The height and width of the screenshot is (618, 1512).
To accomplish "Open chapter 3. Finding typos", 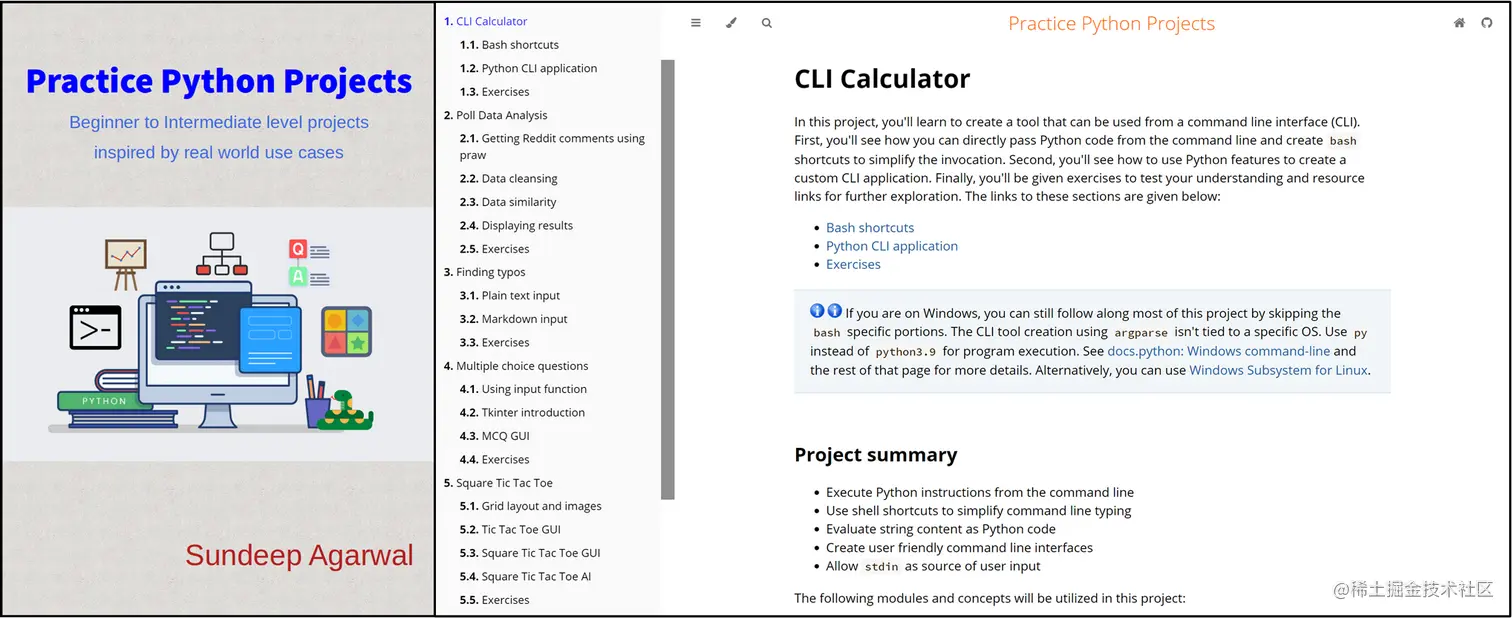I will (x=484, y=272).
